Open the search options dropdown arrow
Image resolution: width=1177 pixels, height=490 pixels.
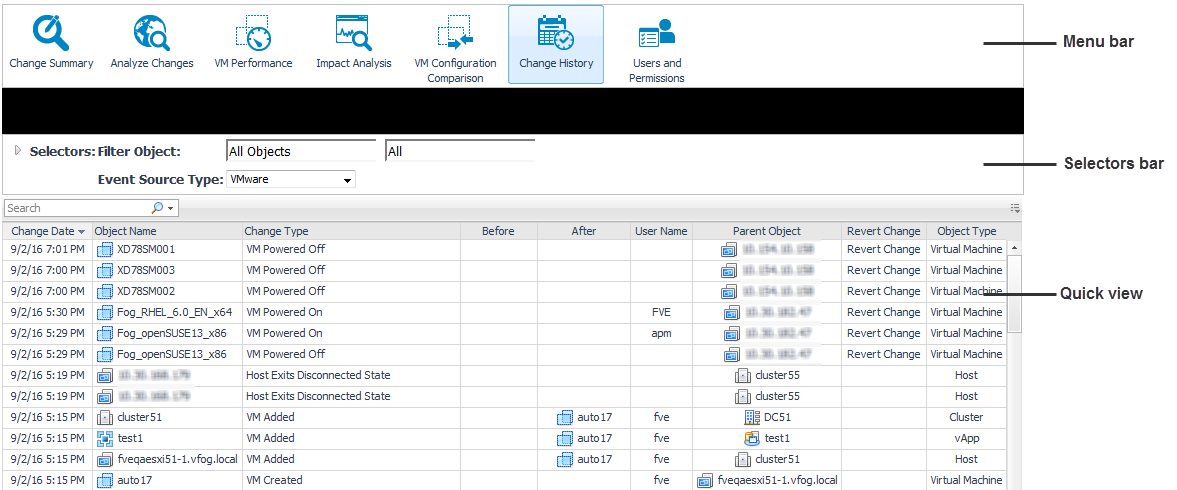pyautogui.click(x=171, y=209)
